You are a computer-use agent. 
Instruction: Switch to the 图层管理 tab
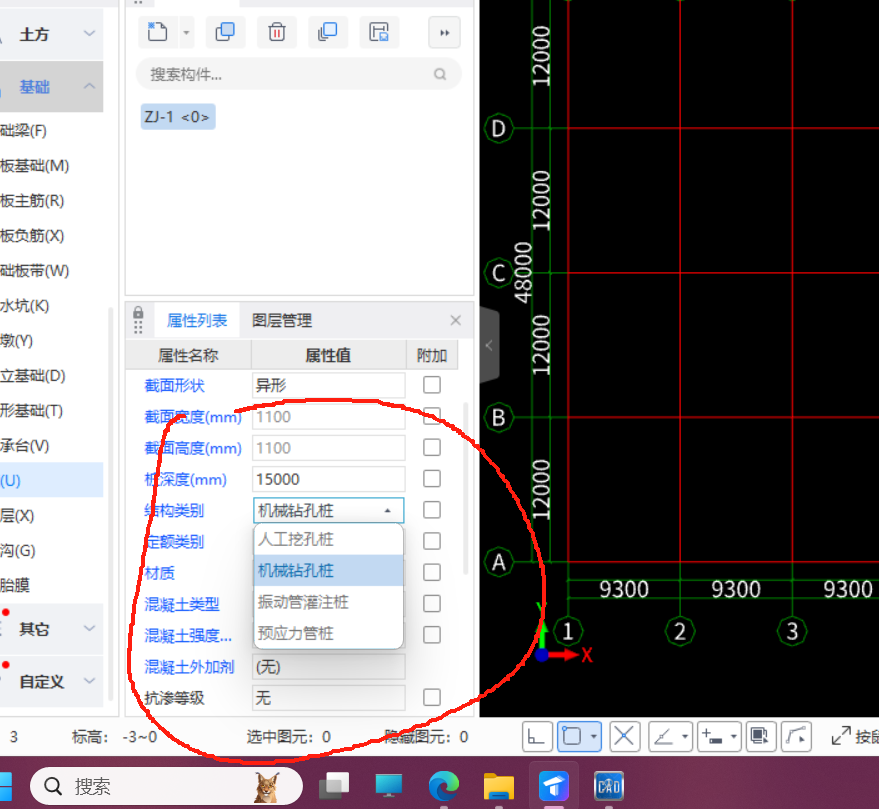coord(281,321)
